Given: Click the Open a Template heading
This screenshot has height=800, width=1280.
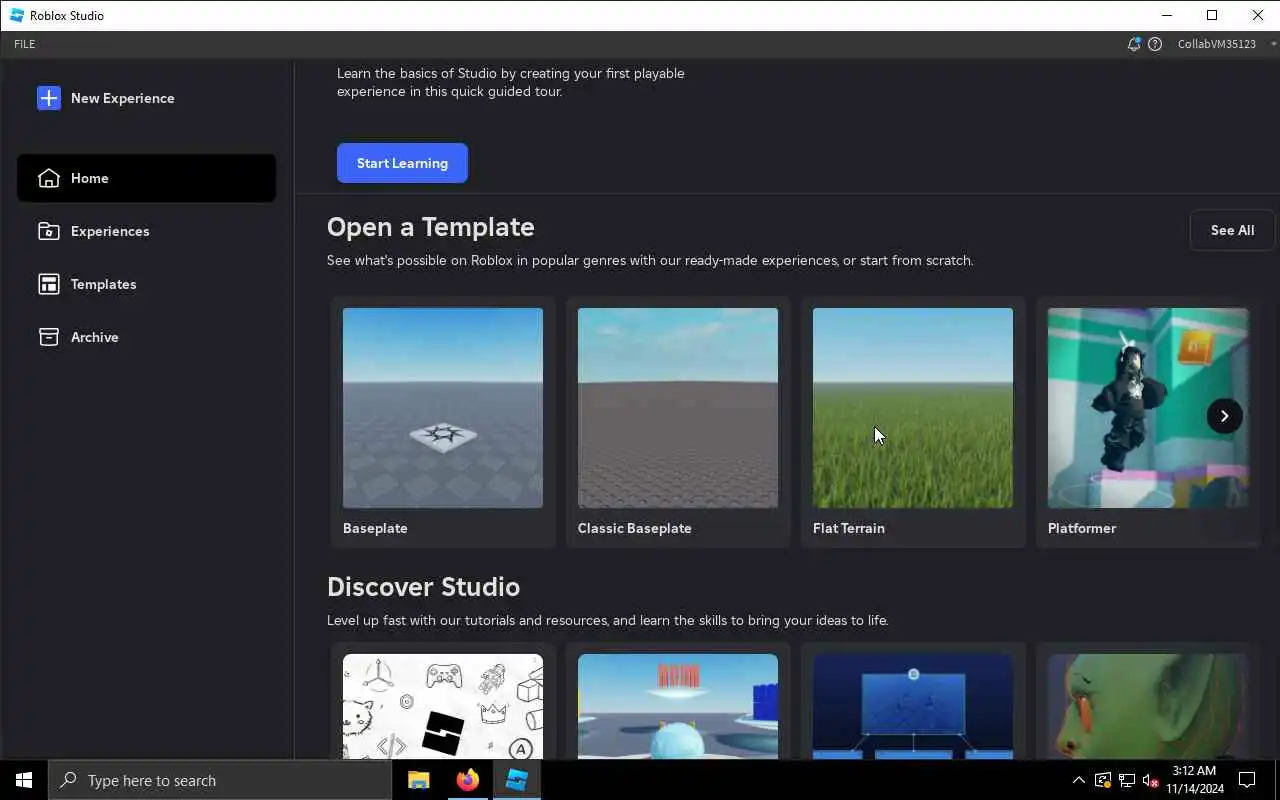Looking at the screenshot, I should pos(431,227).
